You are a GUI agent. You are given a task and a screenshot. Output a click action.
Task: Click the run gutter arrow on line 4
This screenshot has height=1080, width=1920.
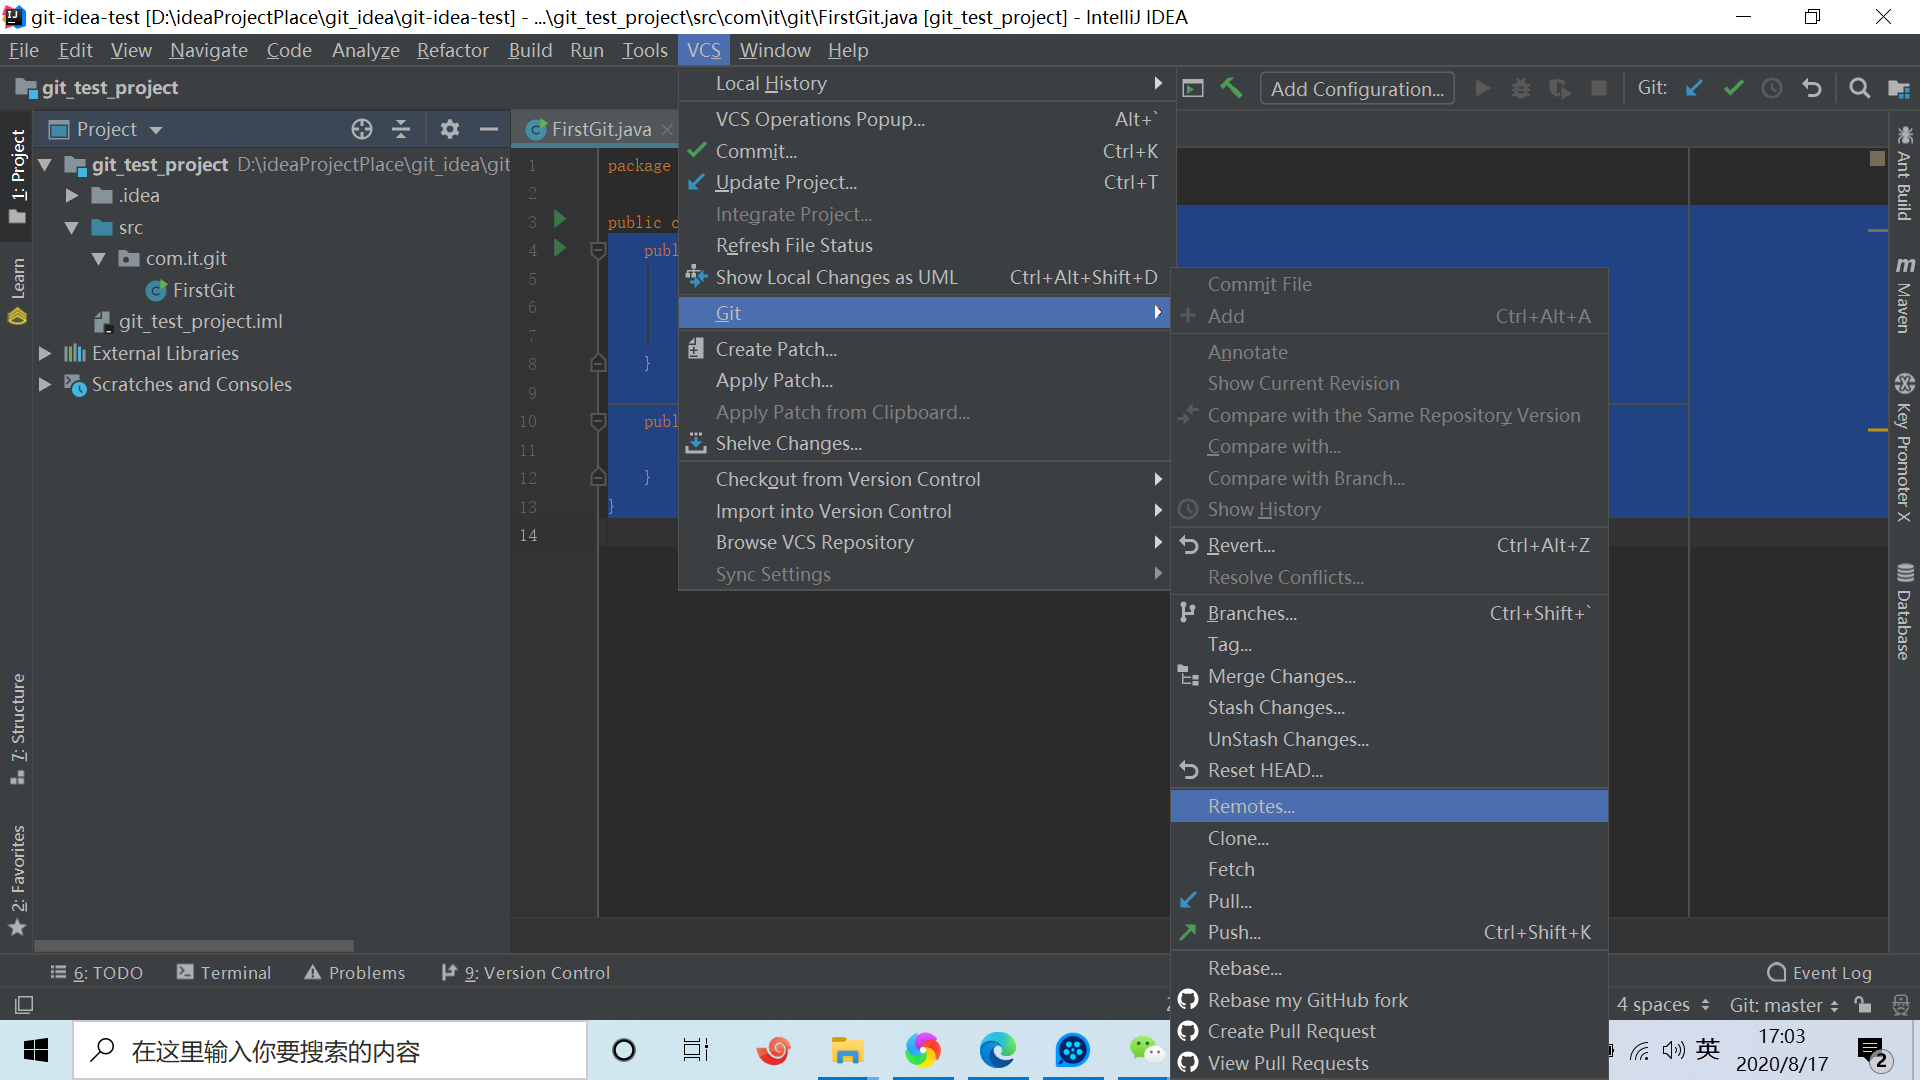(560, 247)
